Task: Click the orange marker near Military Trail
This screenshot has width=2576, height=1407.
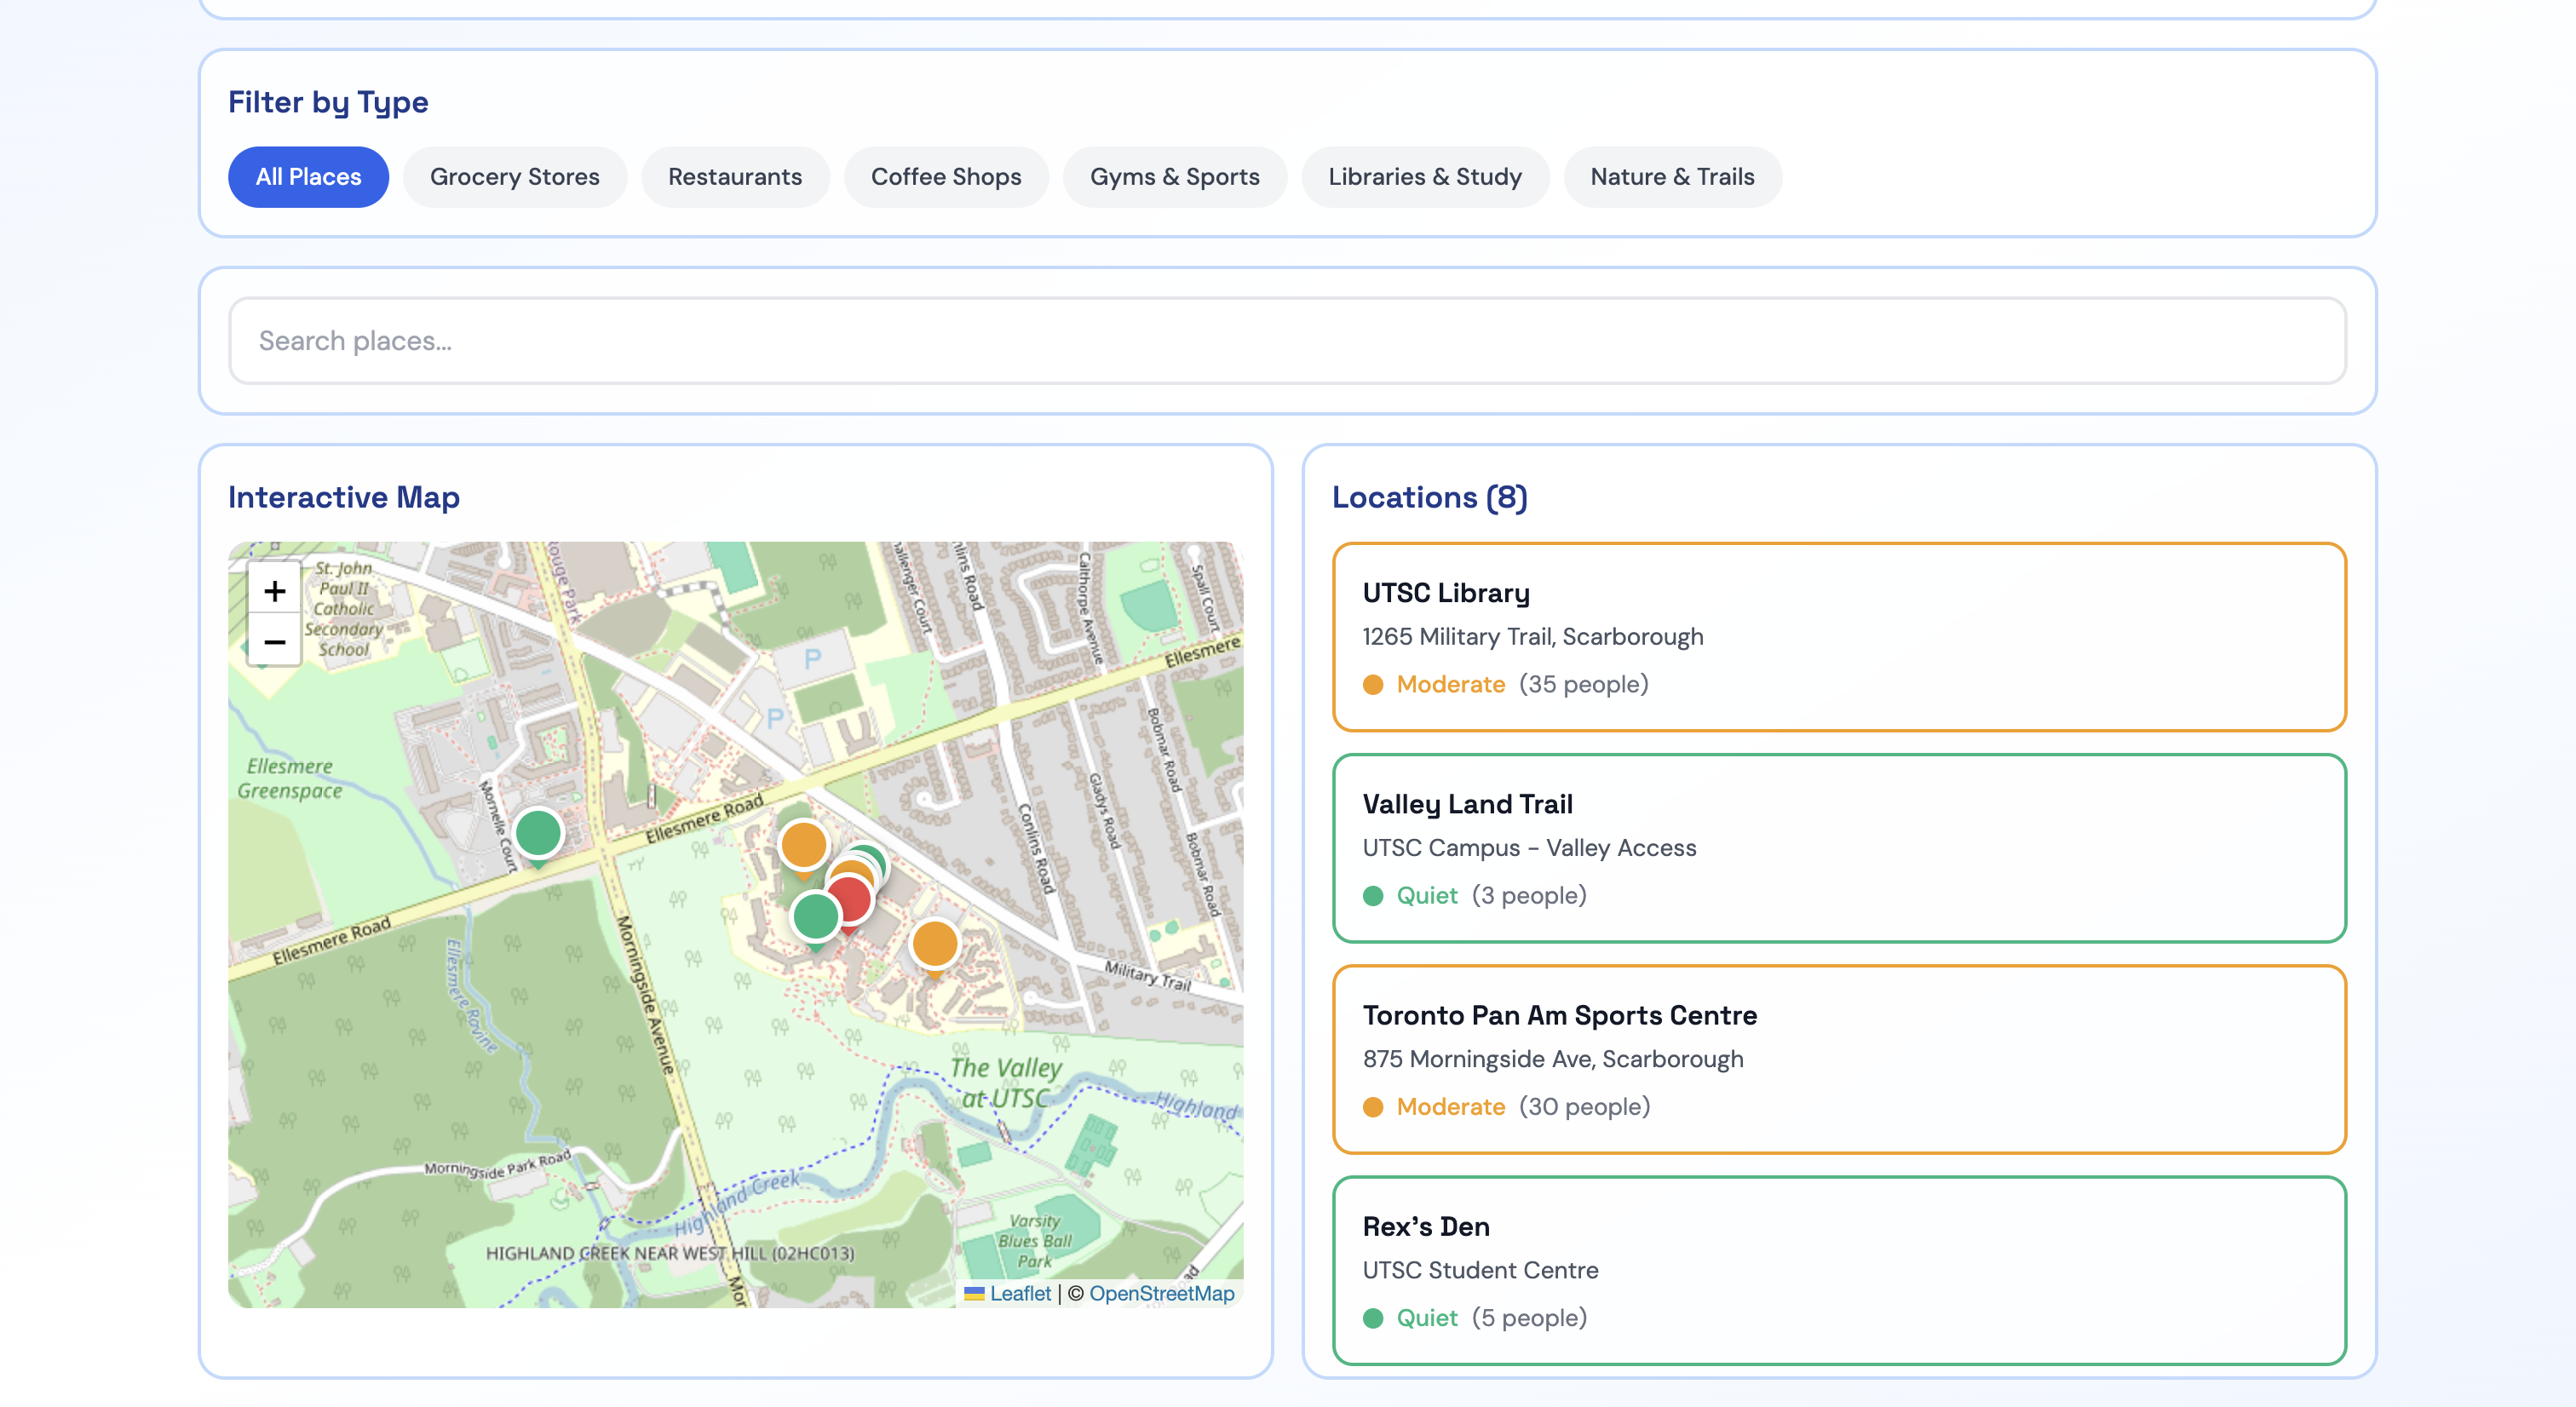Action: coord(935,943)
